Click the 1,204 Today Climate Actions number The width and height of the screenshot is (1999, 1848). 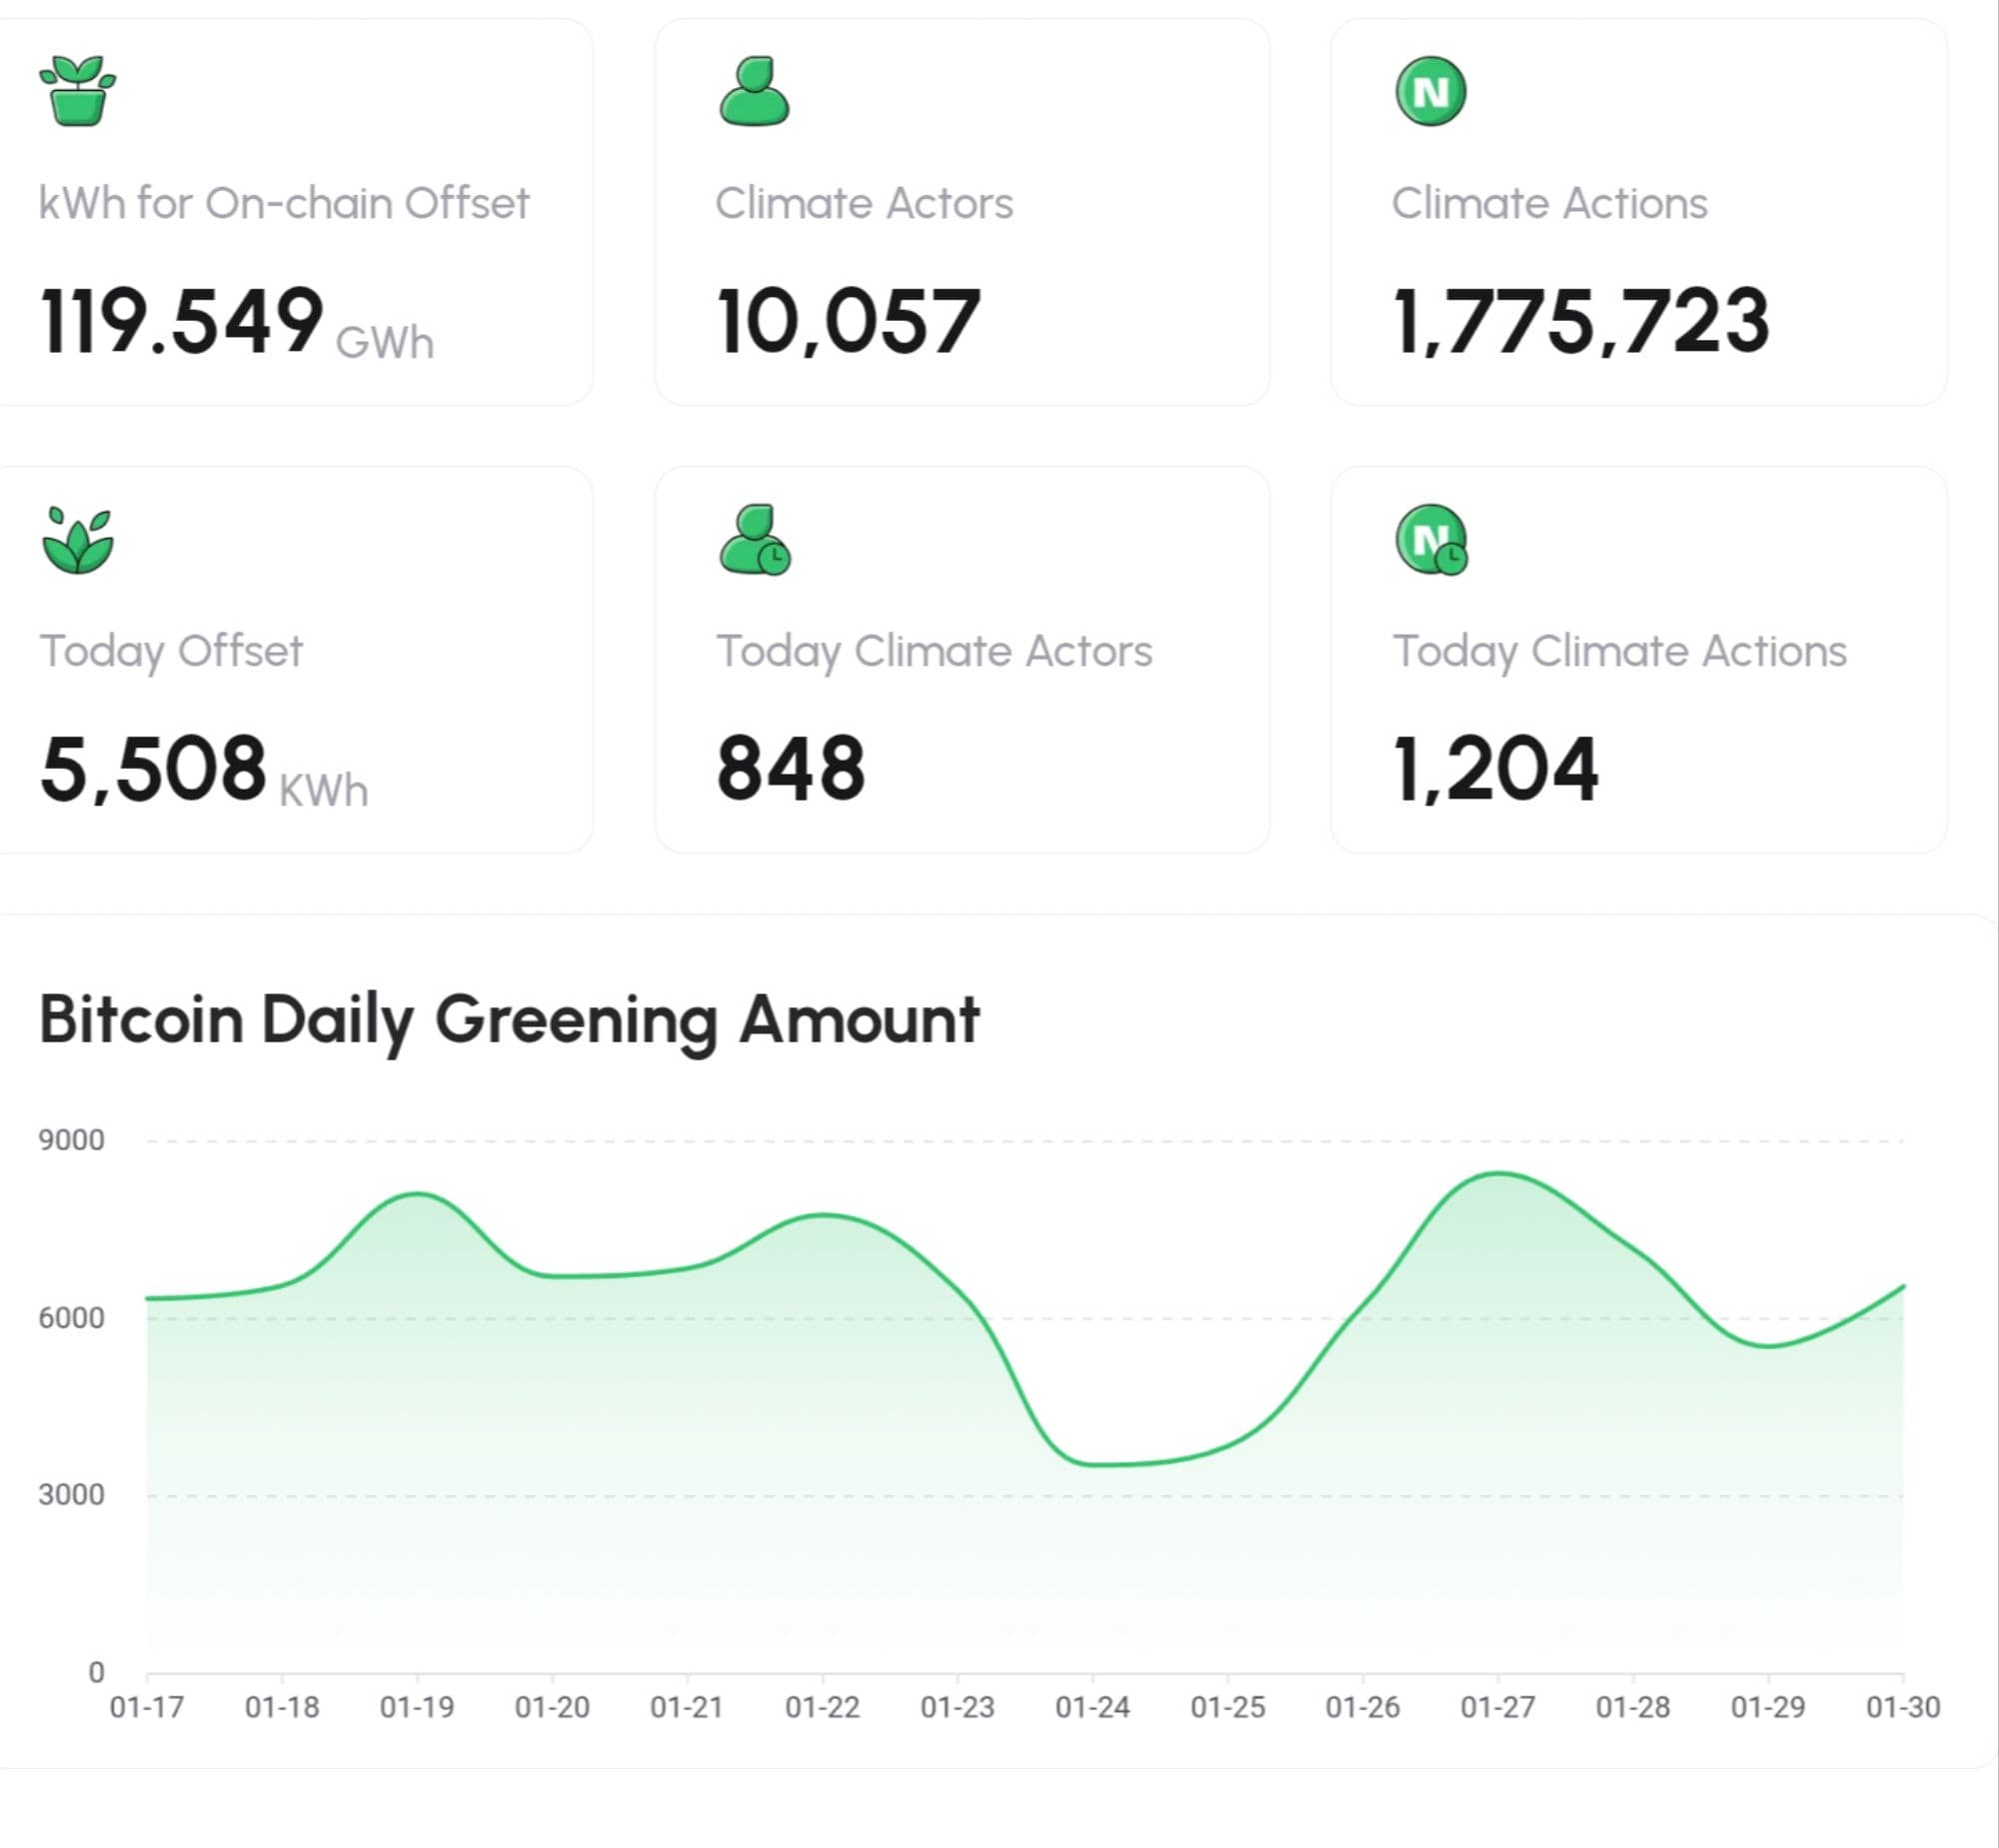pos(1495,770)
